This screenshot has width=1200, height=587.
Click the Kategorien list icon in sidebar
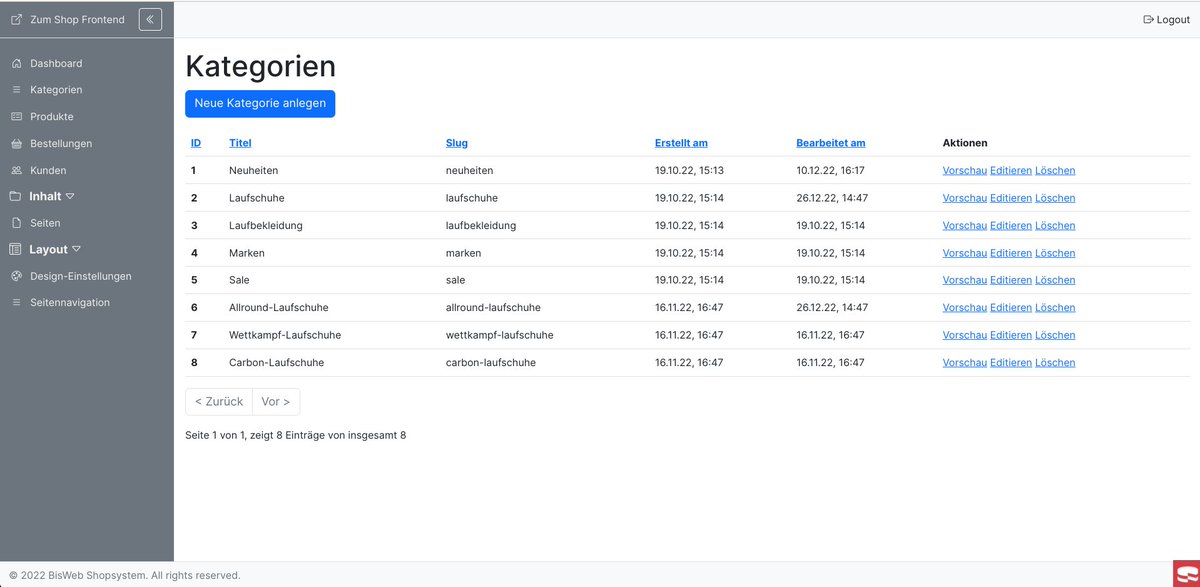point(16,90)
